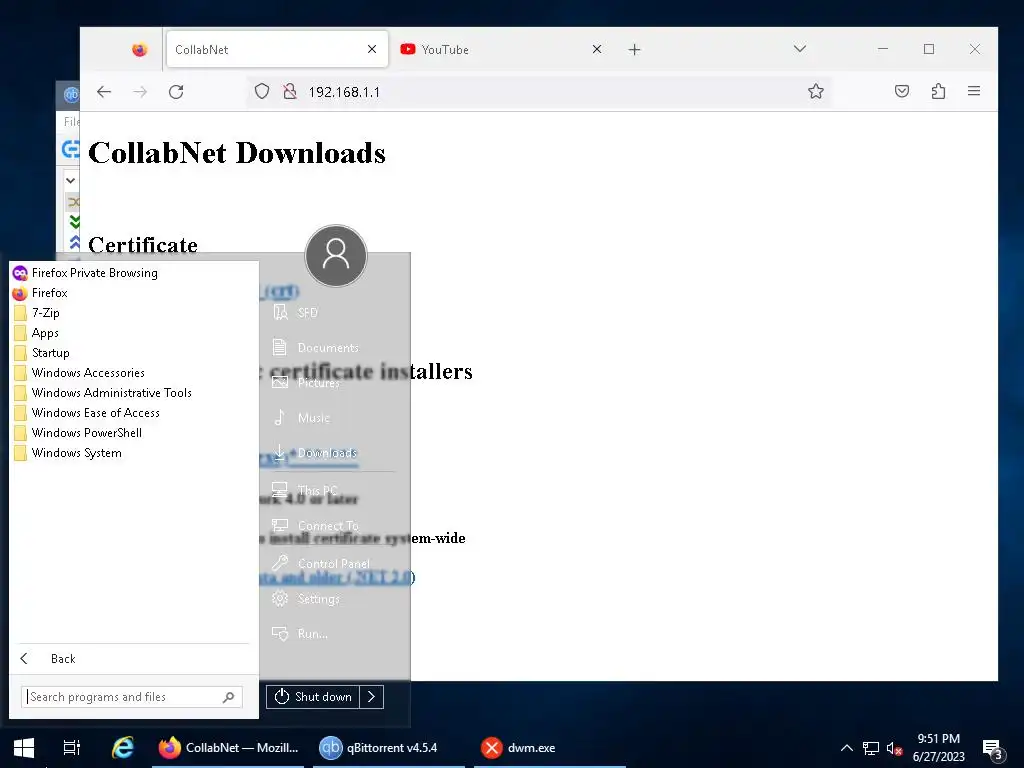This screenshot has width=1024, height=768.
Task: Click the Windows Start button
Action: [x=24, y=748]
